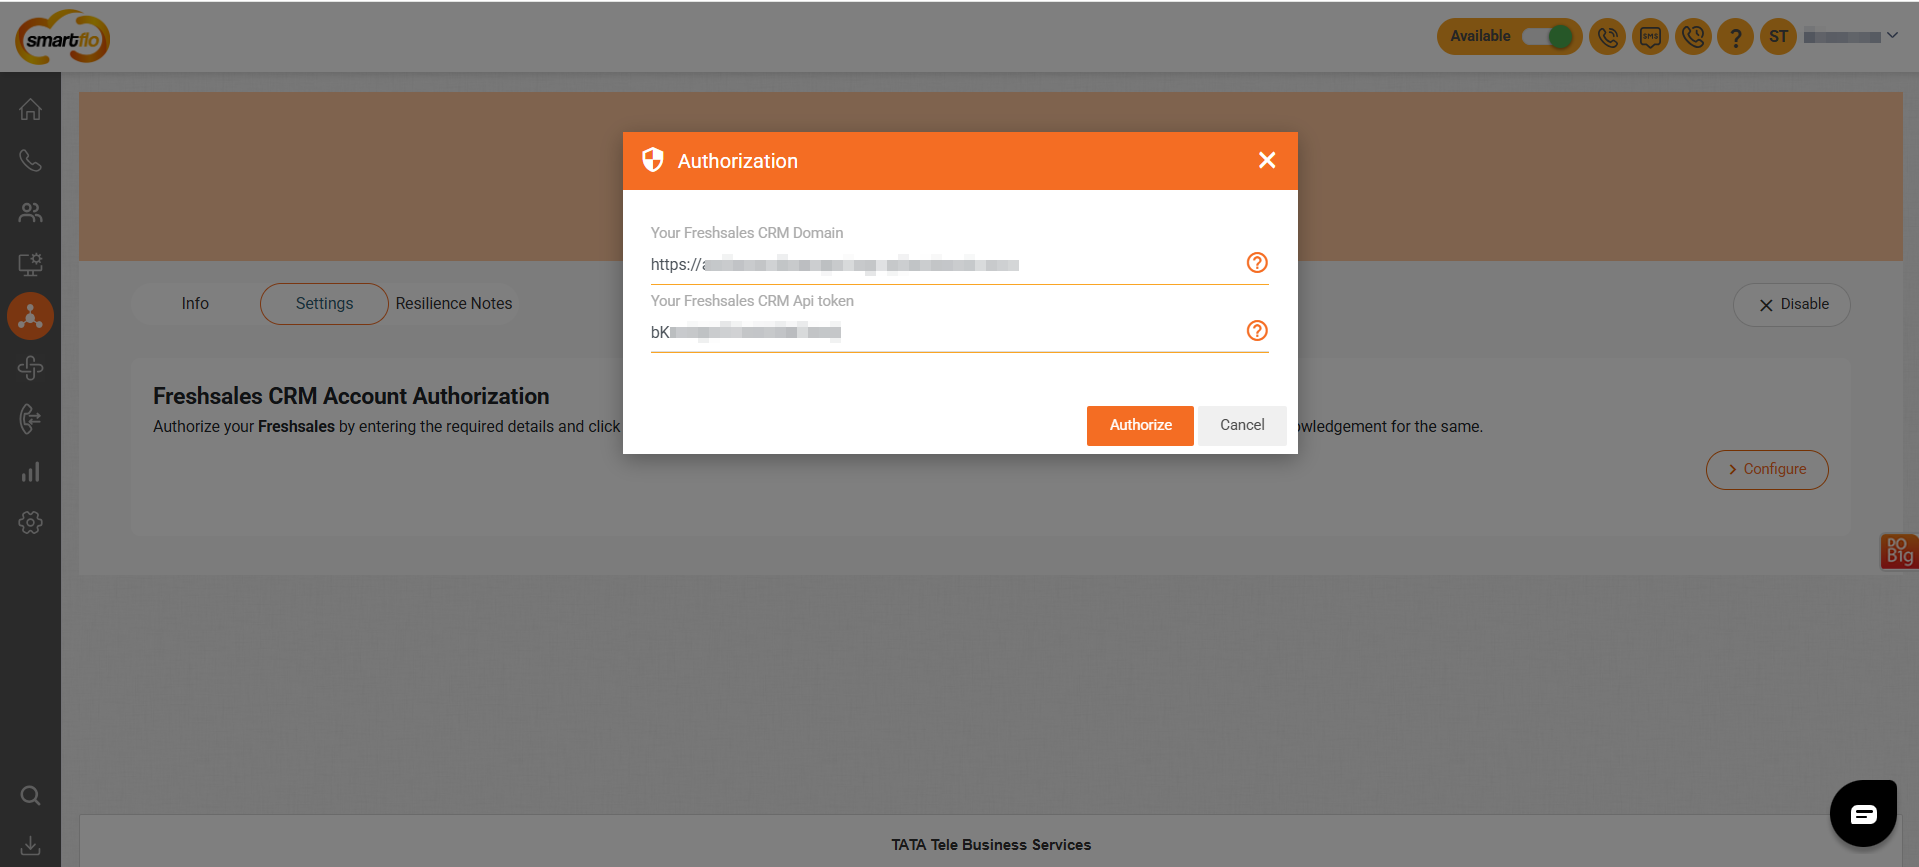Switch to the Settings tab
Viewport: 1919px width, 867px height.
(324, 304)
